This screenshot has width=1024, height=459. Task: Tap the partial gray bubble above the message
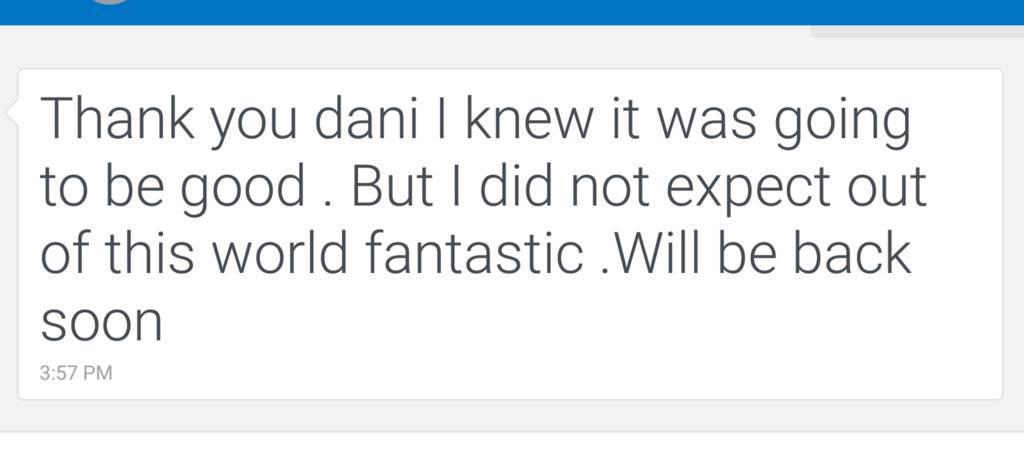(910, 31)
